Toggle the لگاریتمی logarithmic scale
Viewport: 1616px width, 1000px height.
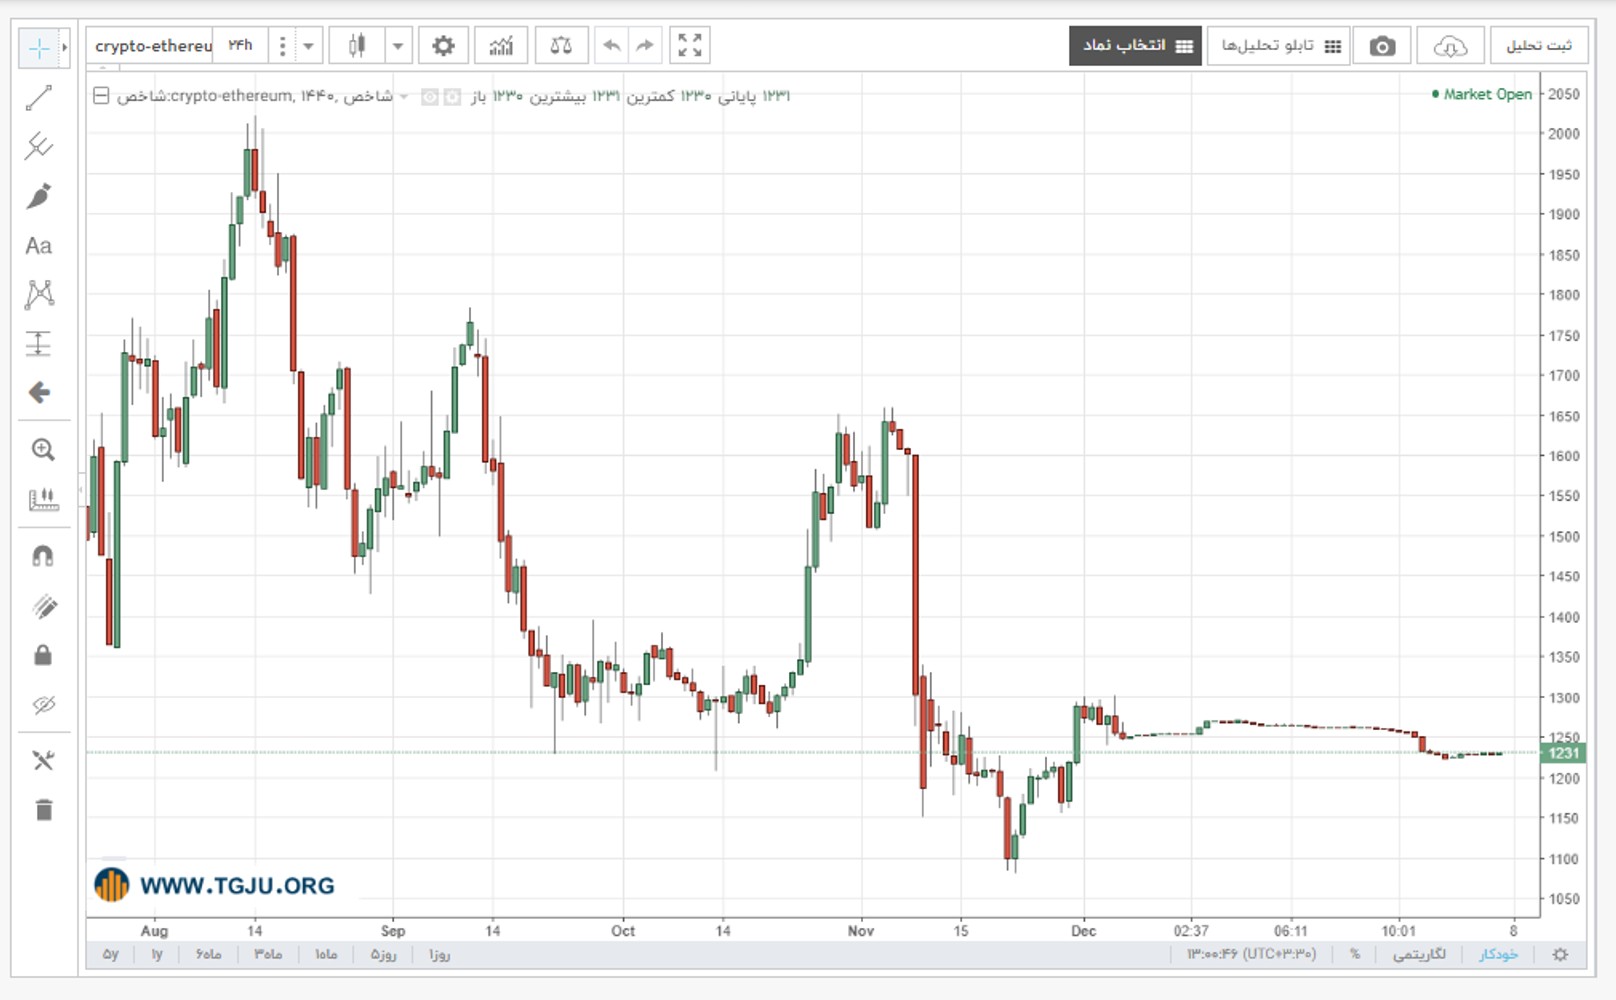click(x=1419, y=955)
